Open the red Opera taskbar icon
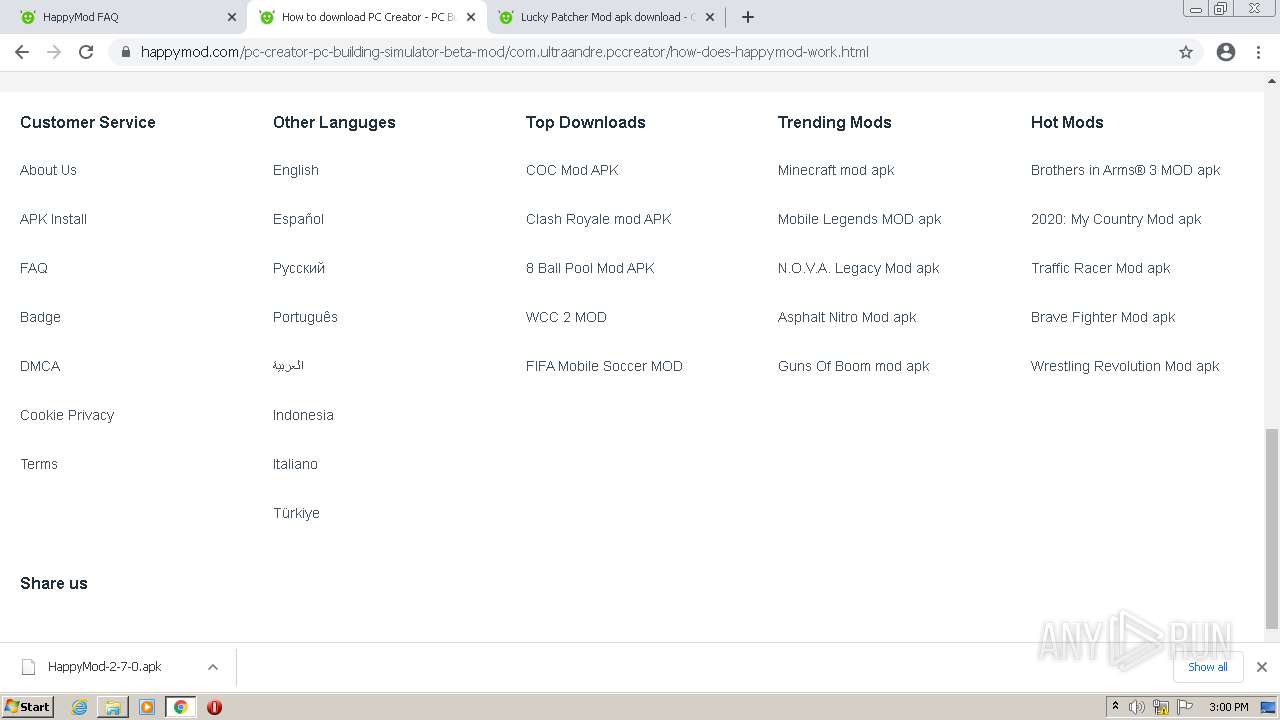The image size is (1280, 720). (x=214, y=707)
